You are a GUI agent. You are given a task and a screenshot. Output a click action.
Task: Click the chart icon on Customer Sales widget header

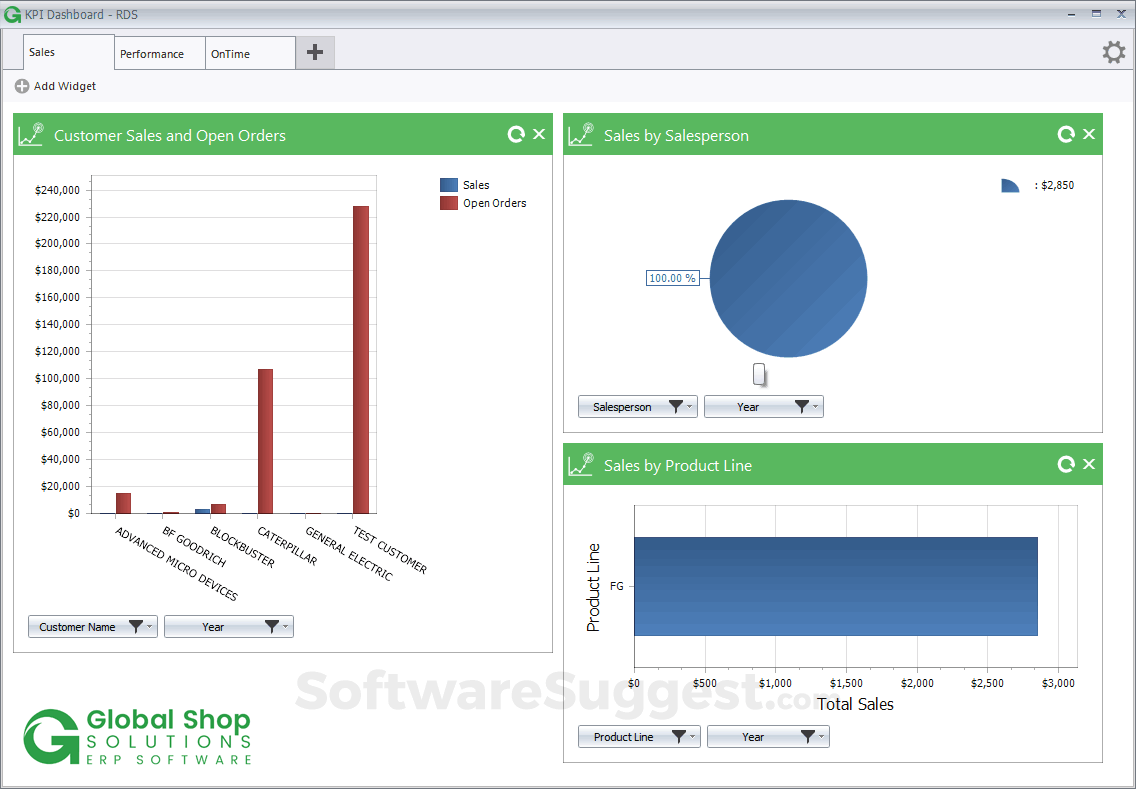pyautogui.click(x=31, y=133)
